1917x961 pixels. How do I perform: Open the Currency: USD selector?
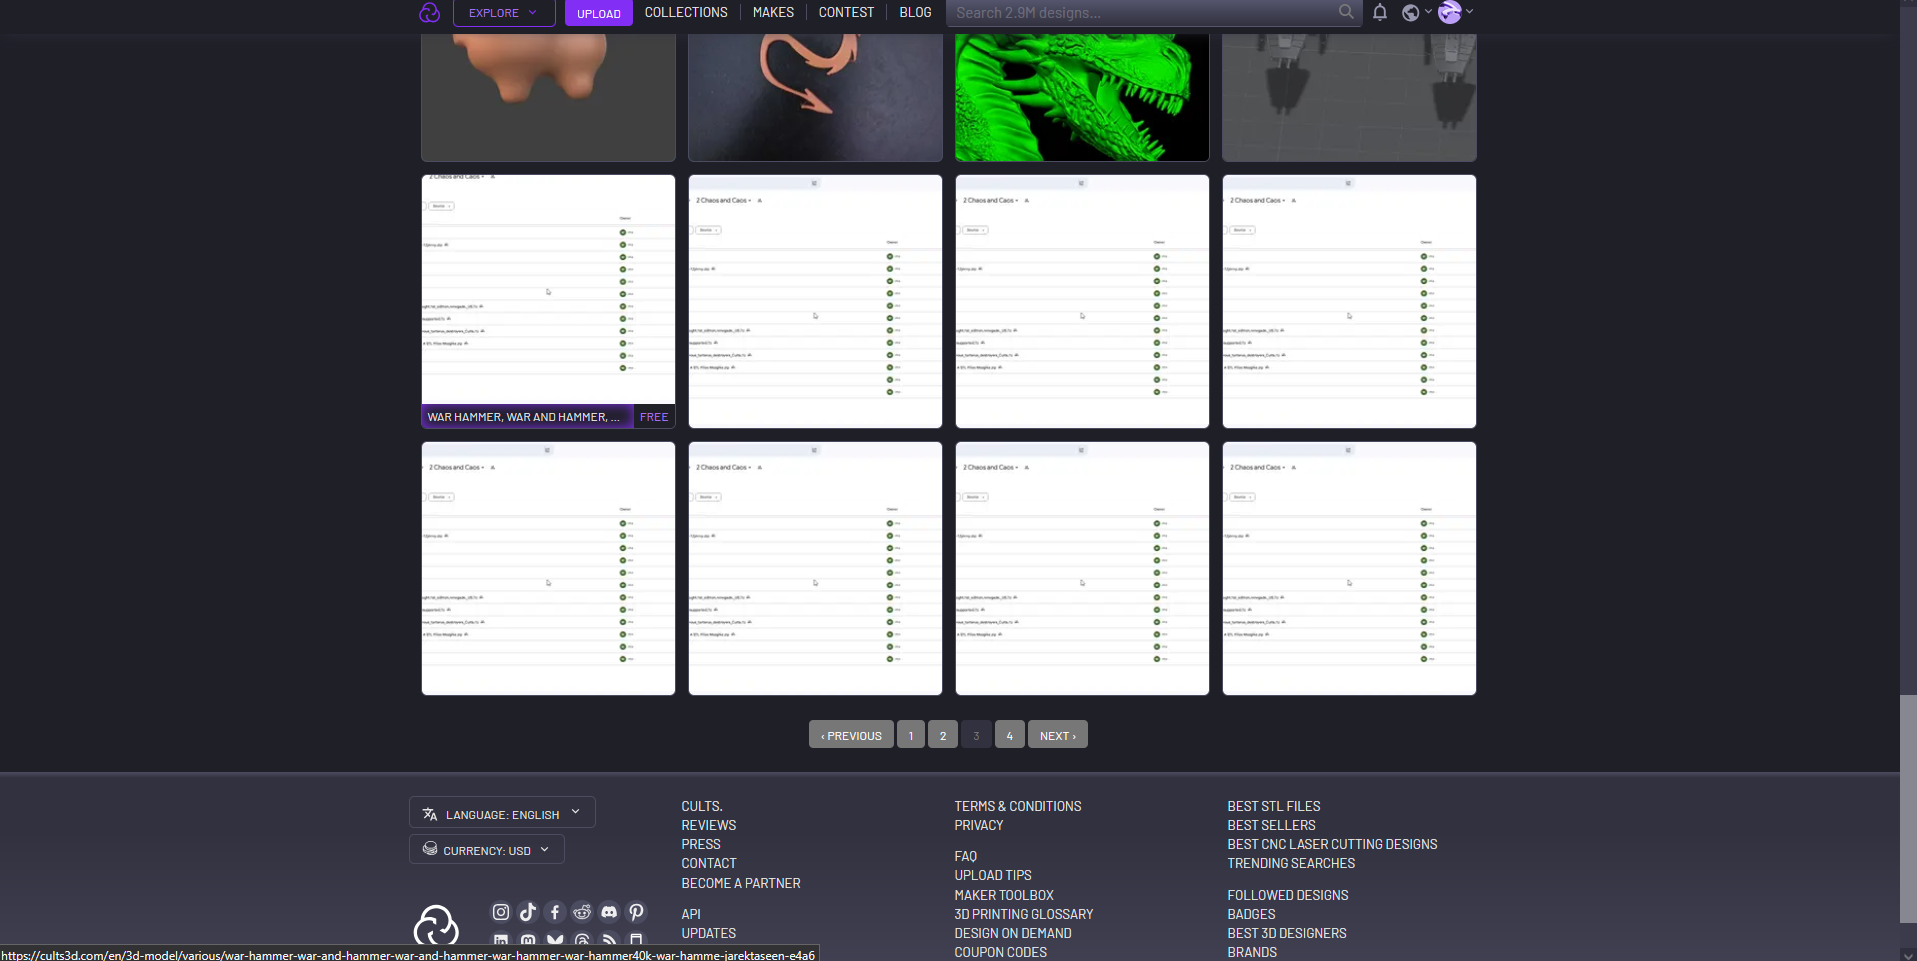pyautogui.click(x=487, y=850)
